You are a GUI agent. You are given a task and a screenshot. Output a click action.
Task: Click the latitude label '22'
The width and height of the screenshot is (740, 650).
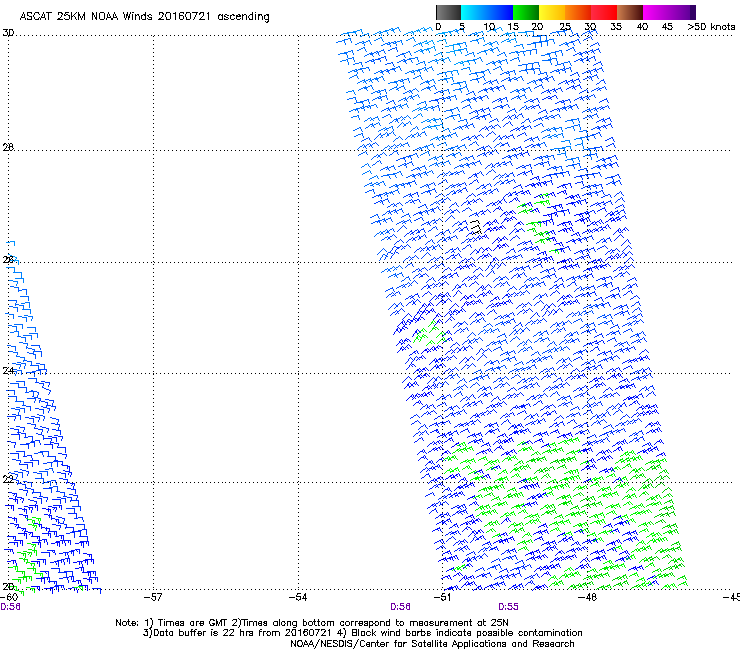(x=8, y=480)
